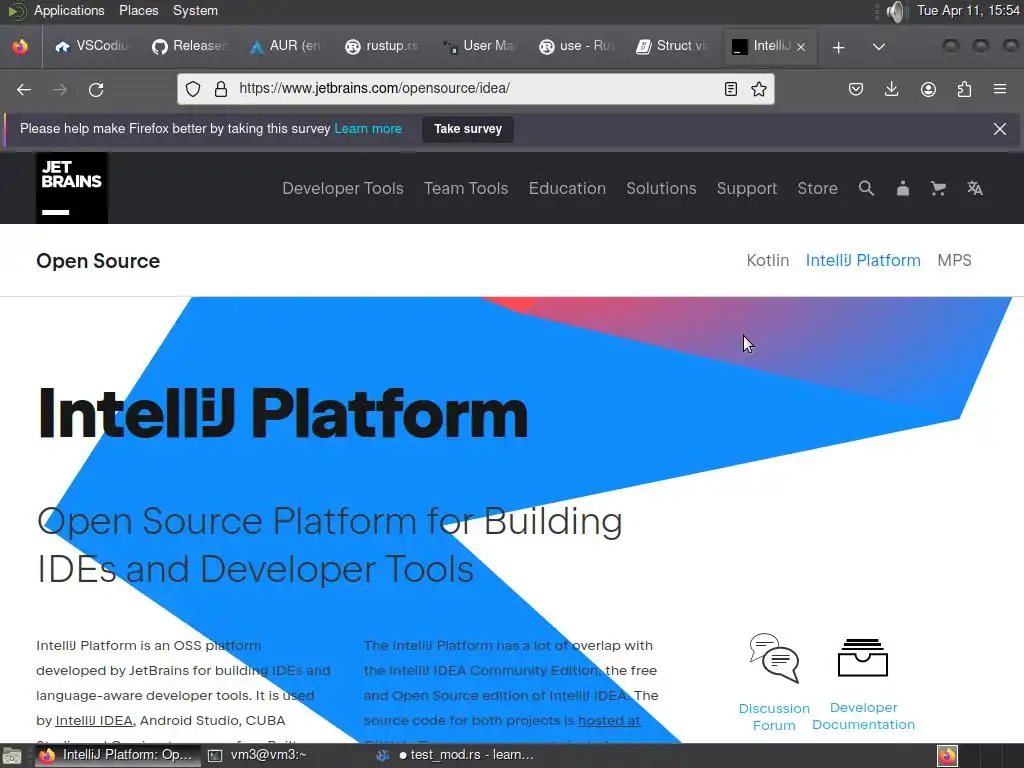Open the Applications menu in top panel
Image resolution: width=1024 pixels, height=768 pixels.
[x=69, y=11]
